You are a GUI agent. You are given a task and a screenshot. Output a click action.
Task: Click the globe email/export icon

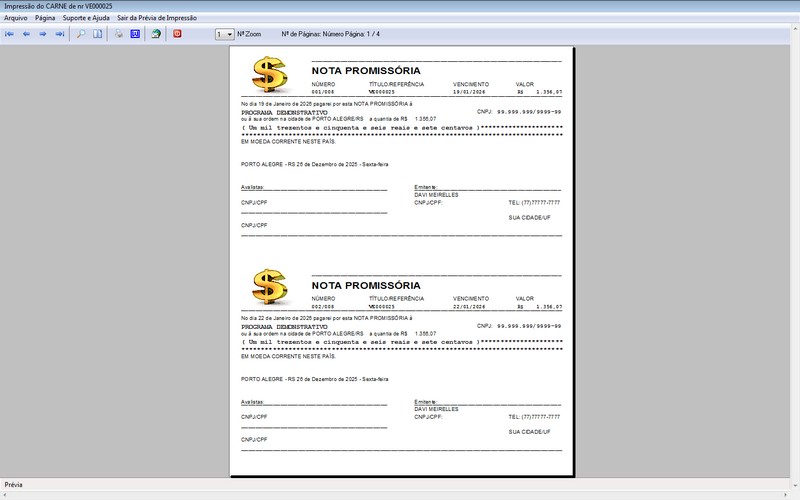(156, 34)
